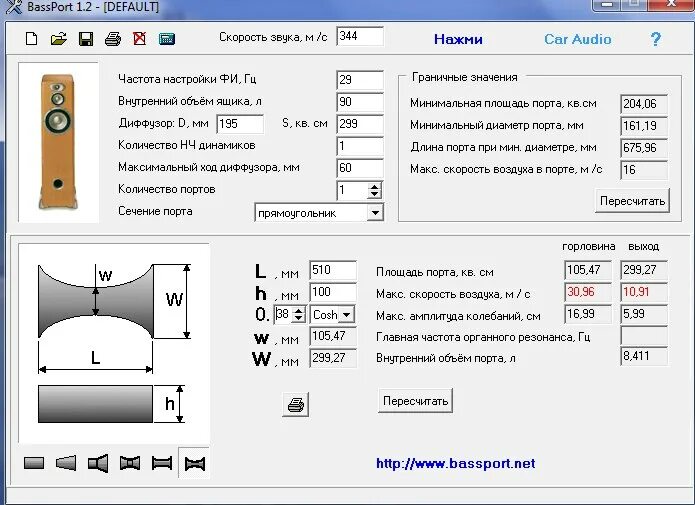Viewport: 695px width, 505px height.
Task: Click port internal volume value 8,411
Action: pyautogui.click(x=644, y=356)
